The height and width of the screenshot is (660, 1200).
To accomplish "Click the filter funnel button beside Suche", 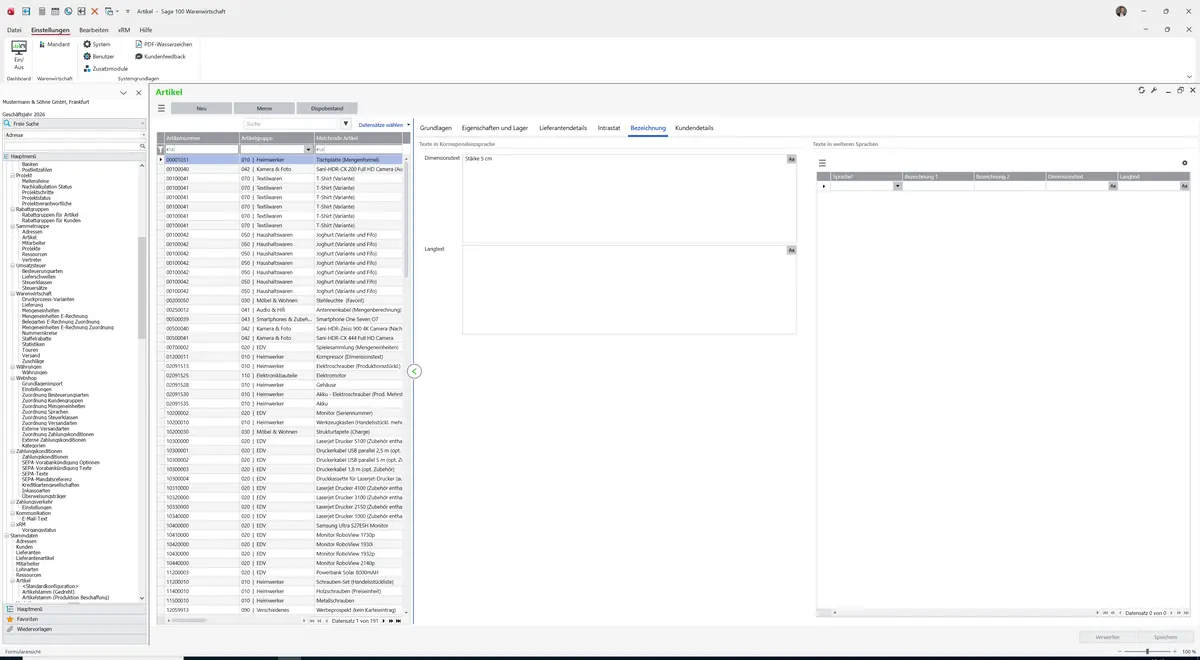I will point(346,124).
